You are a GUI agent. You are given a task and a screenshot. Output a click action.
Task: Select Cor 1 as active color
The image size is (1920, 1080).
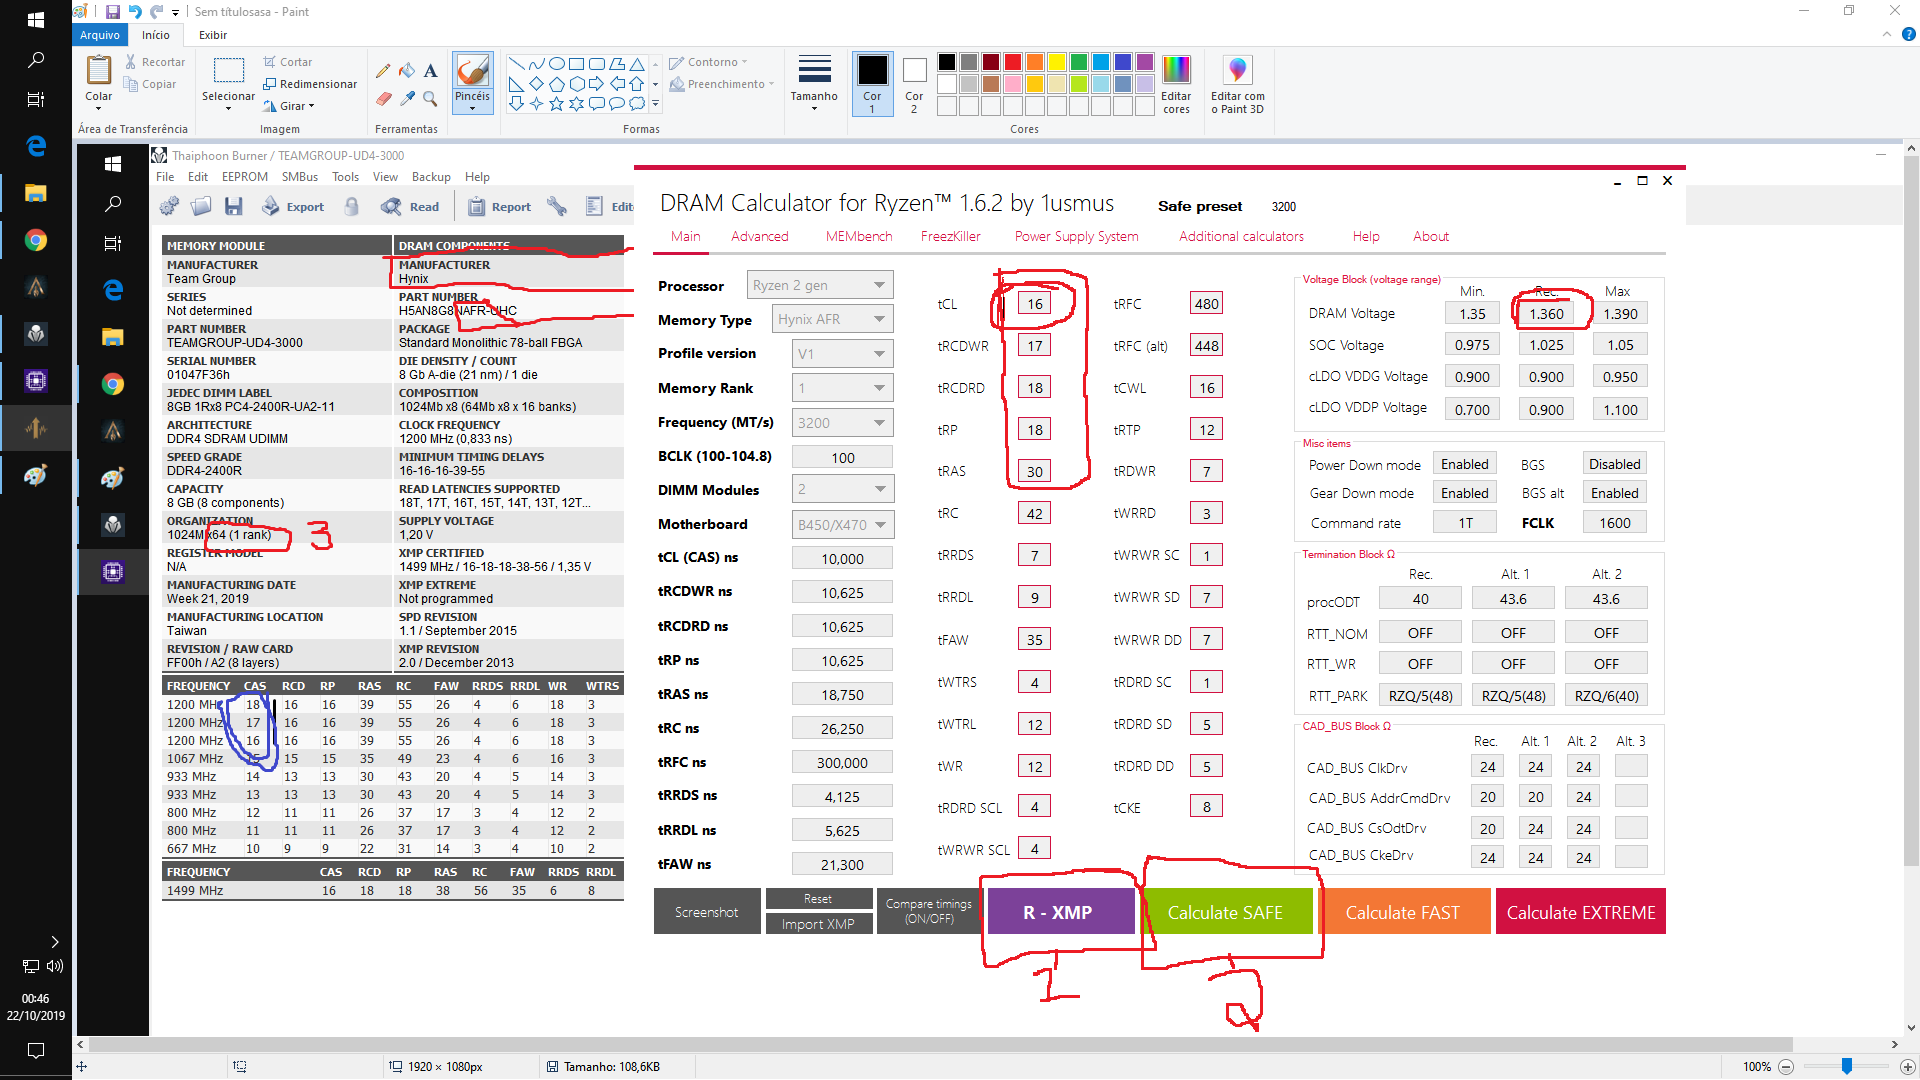[x=872, y=84]
